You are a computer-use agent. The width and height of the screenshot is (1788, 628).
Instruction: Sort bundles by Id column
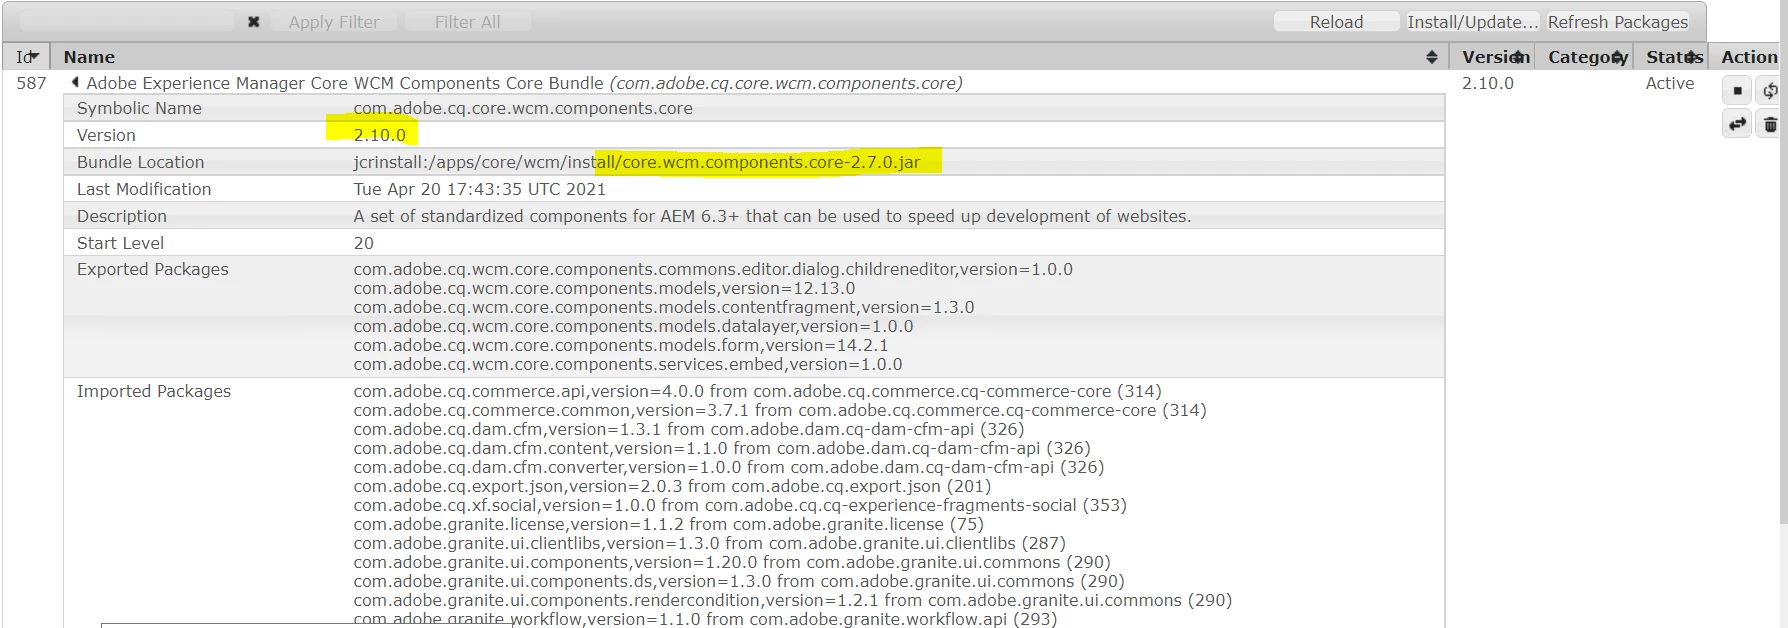[27, 57]
